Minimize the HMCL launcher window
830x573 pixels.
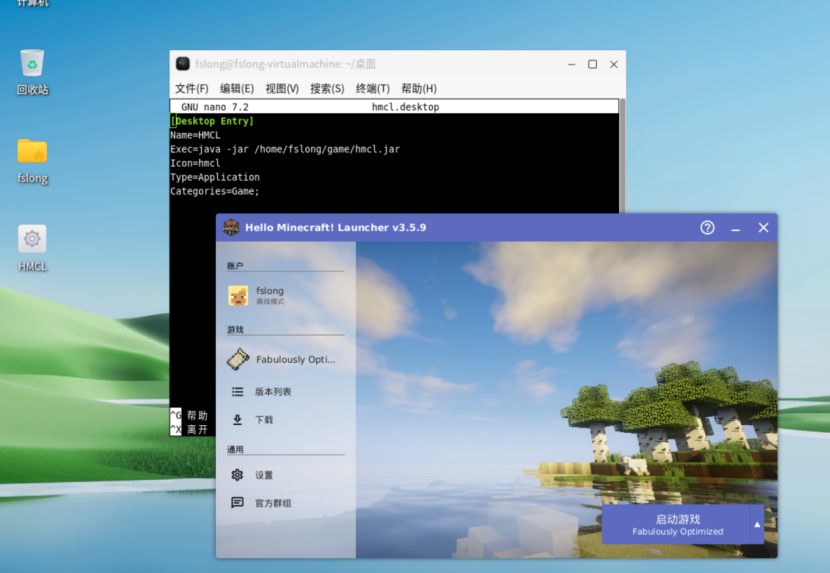735,228
